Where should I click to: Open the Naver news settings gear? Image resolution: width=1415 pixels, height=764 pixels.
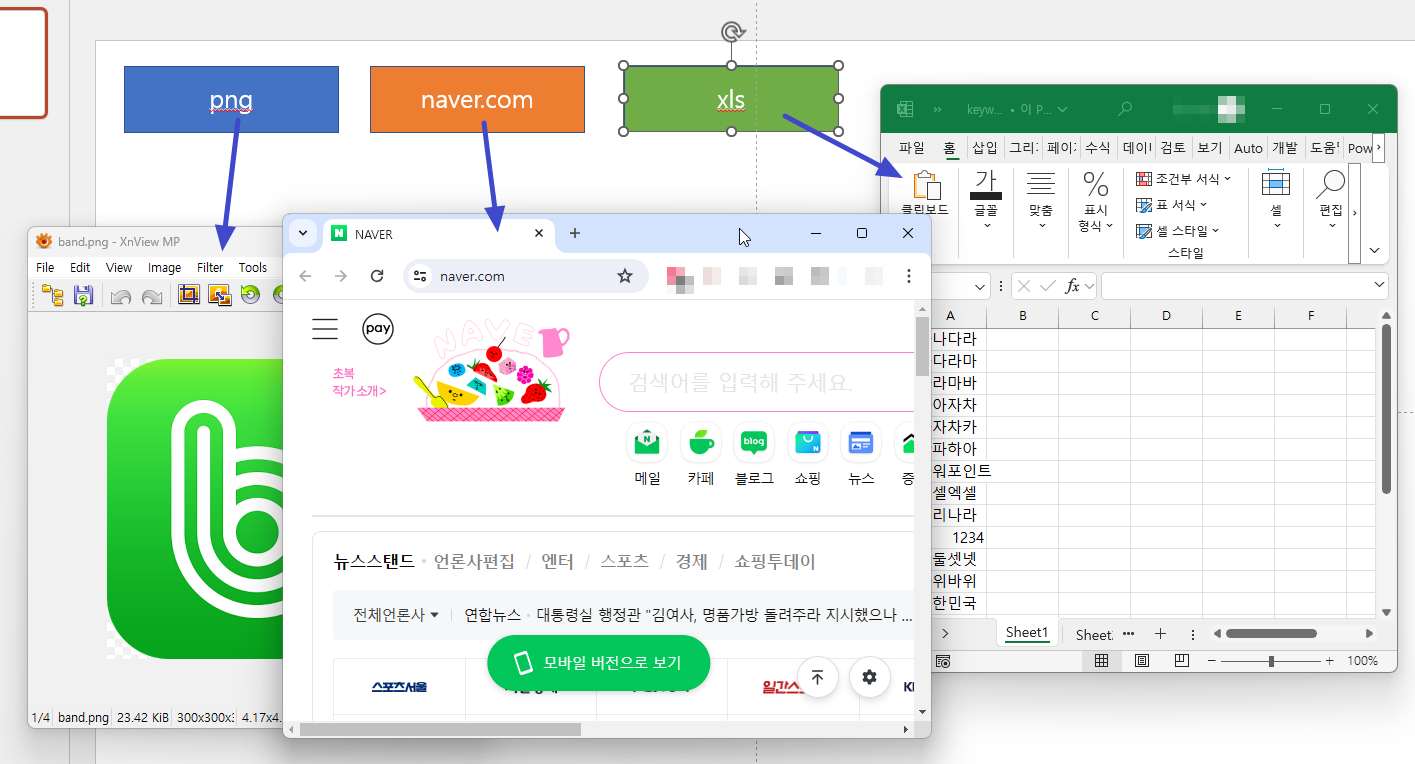click(x=870, y=677)
